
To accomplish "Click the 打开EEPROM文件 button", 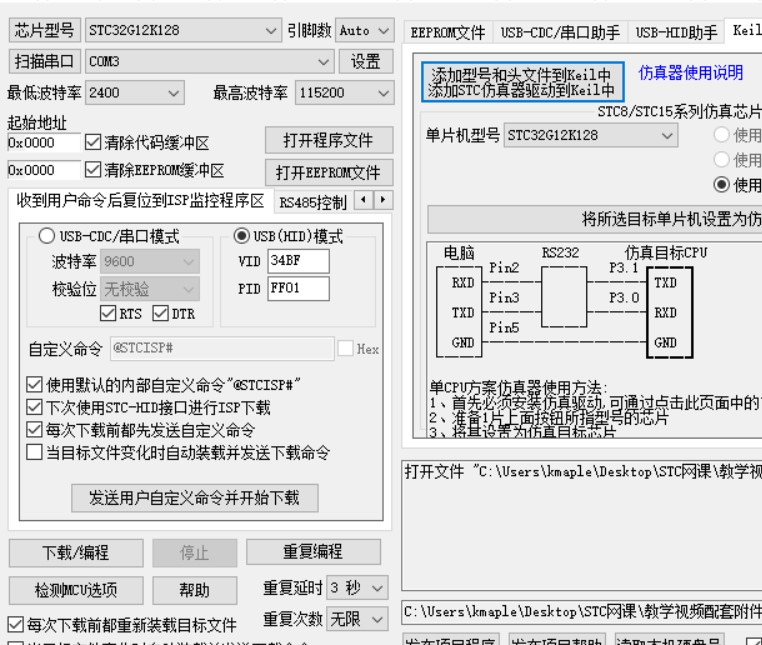I will tap(329, 172).
